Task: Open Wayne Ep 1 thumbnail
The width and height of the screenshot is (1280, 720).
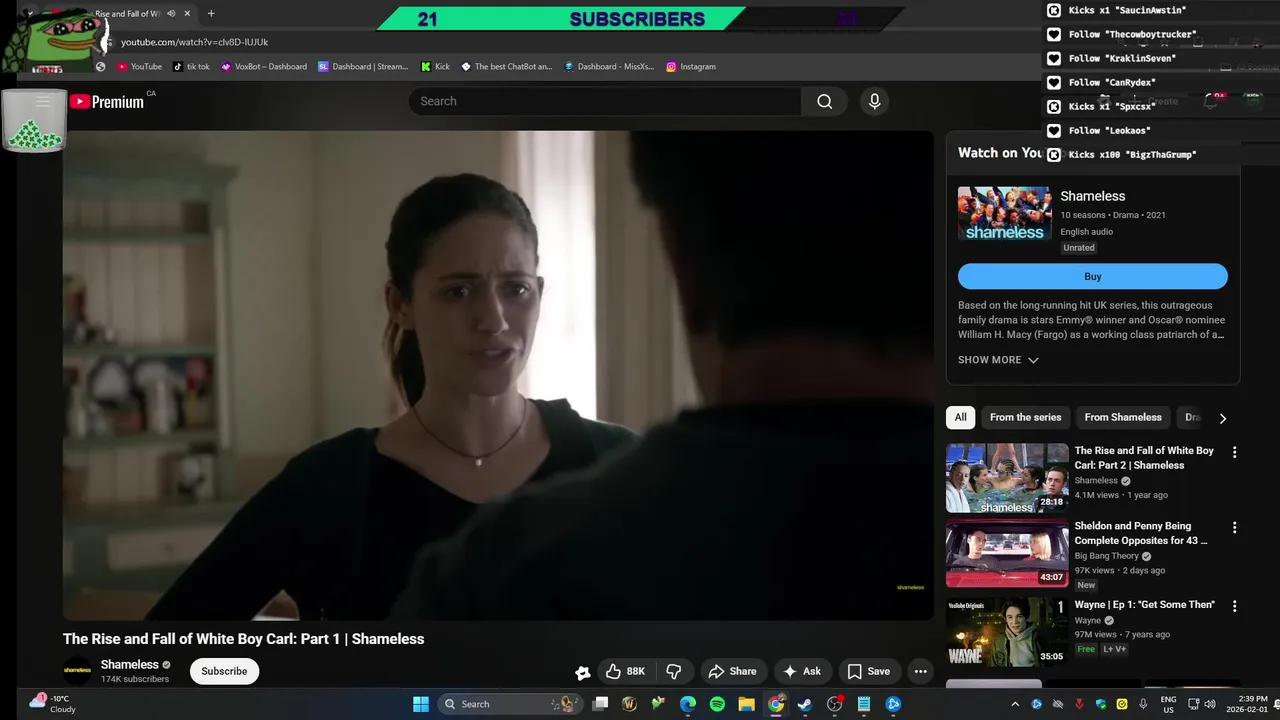Action: pyautogui.click(x=1007, y=632)
